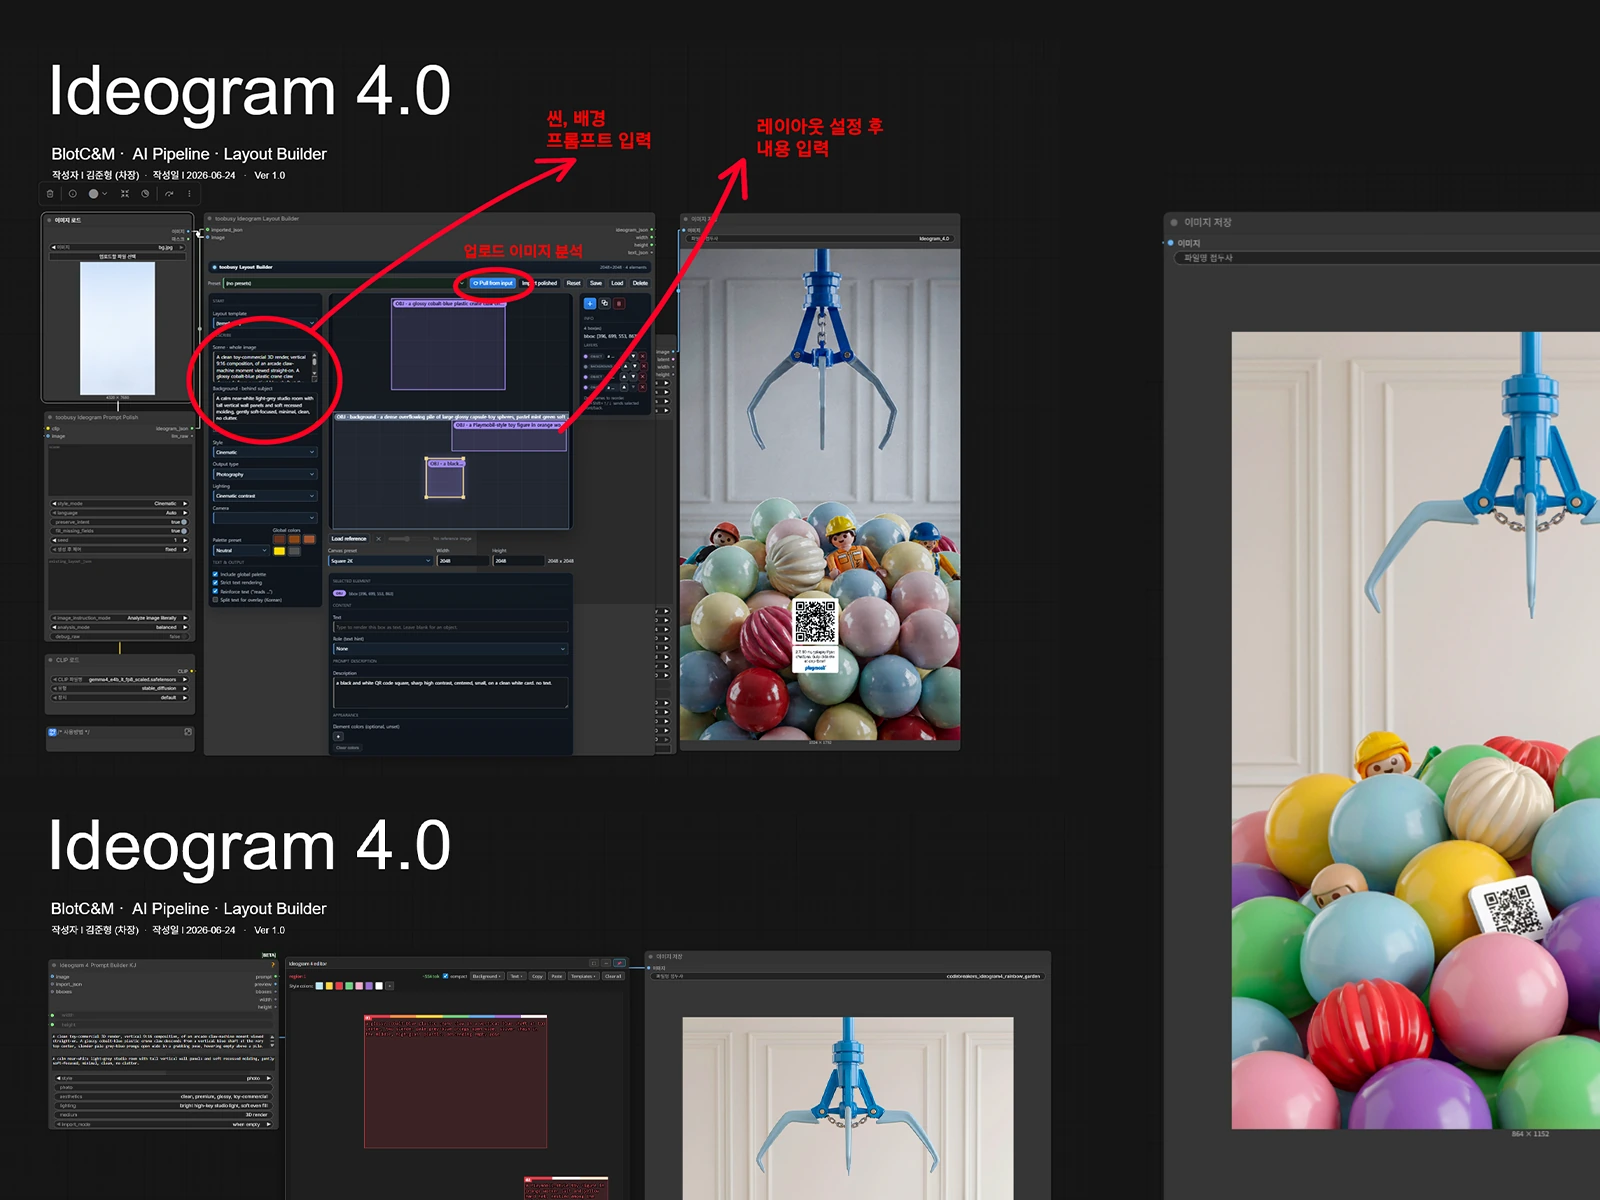The width and height of the screenshot is (1600, 1200).
Task: Click the Reset button in Layout Builder
Action: pos(573,283)
